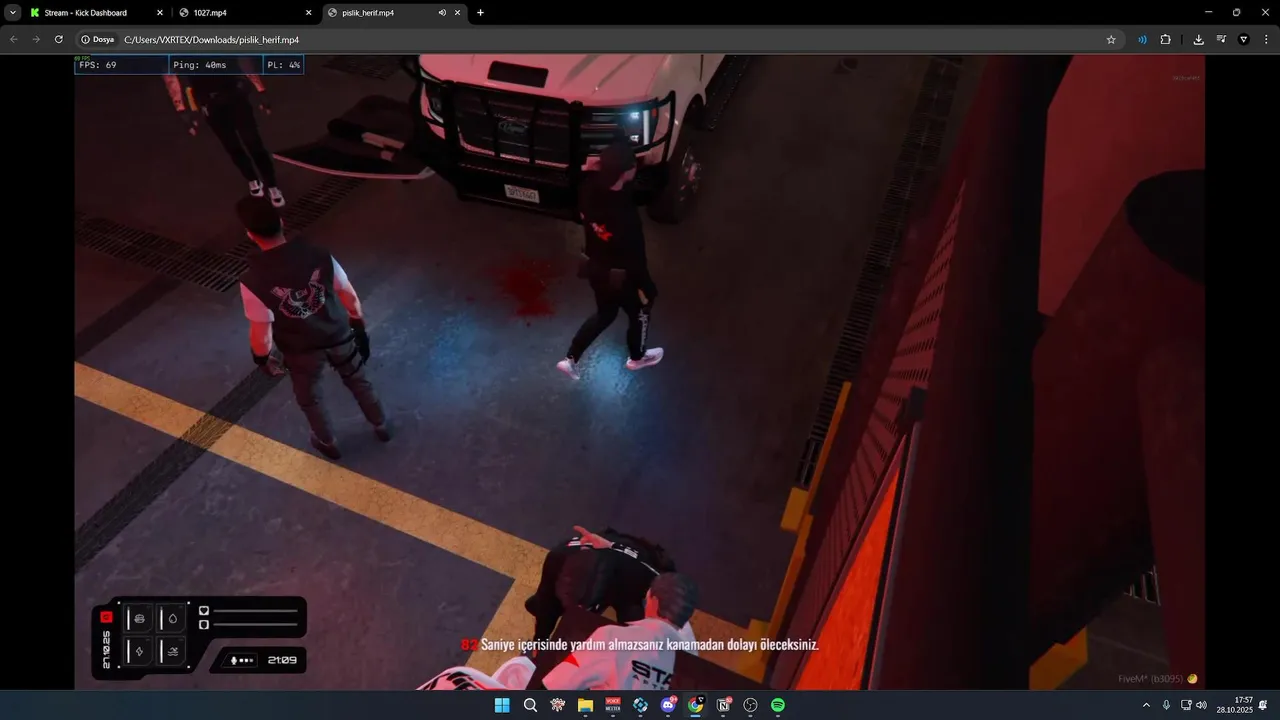Open OBS Studio taskbar icon
Viewport: 1280px width, 720px height.
(x=750, y=705)
